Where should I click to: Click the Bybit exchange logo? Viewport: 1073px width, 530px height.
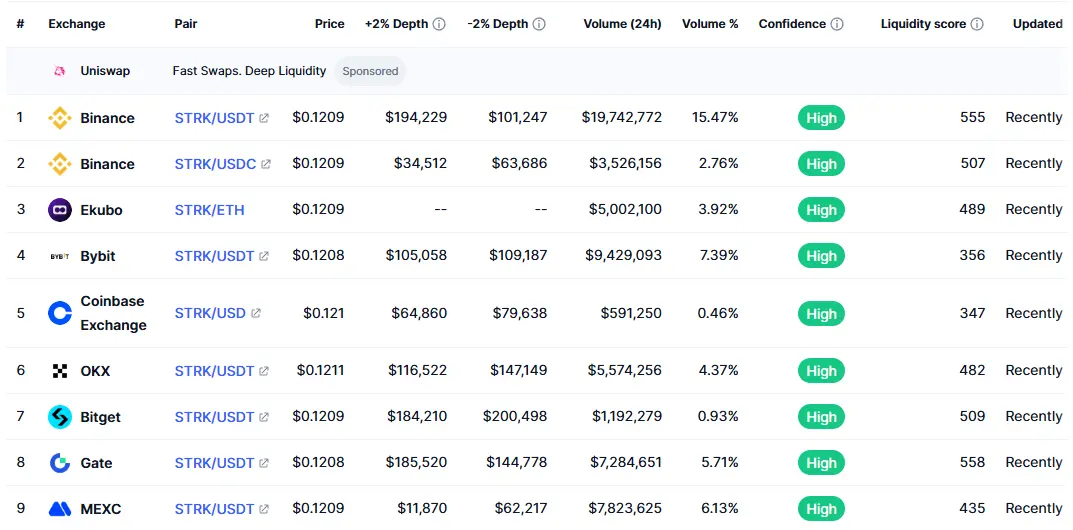(60, 256)
